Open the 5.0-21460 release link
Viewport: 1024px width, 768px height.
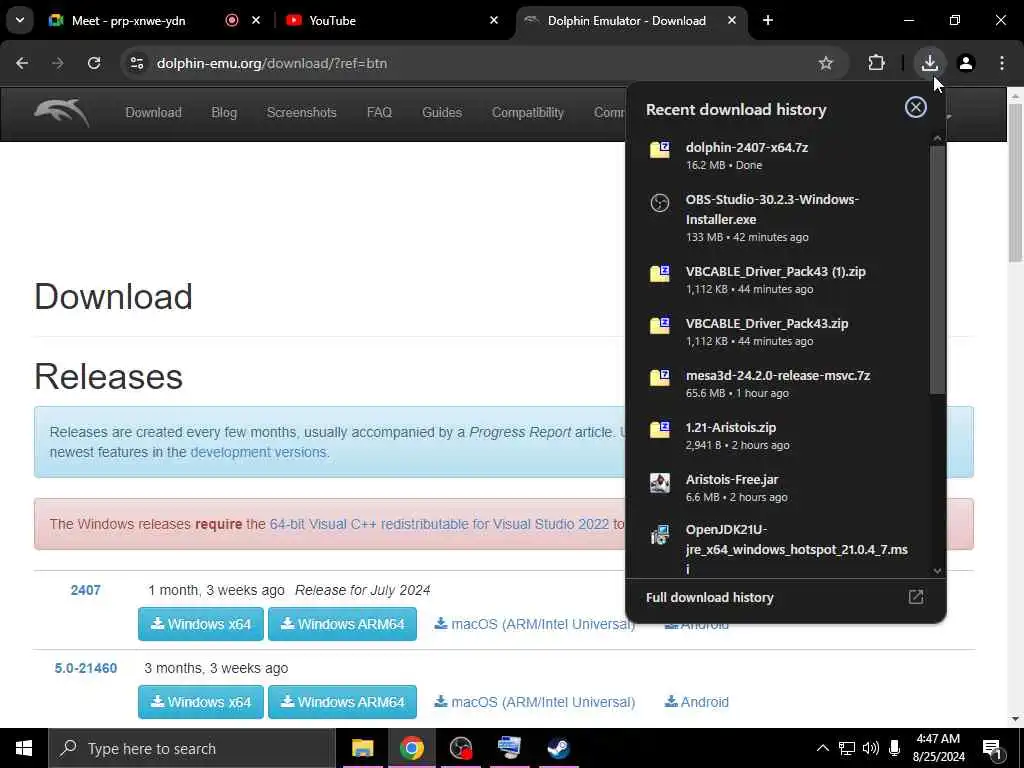(86, 668)
